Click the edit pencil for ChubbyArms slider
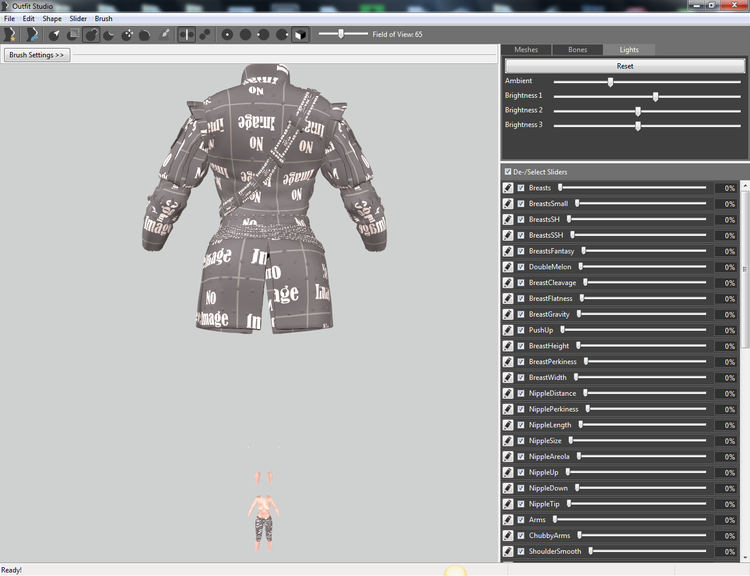The width and height of the screenshot is (750, 576). [x=508, y=535]
